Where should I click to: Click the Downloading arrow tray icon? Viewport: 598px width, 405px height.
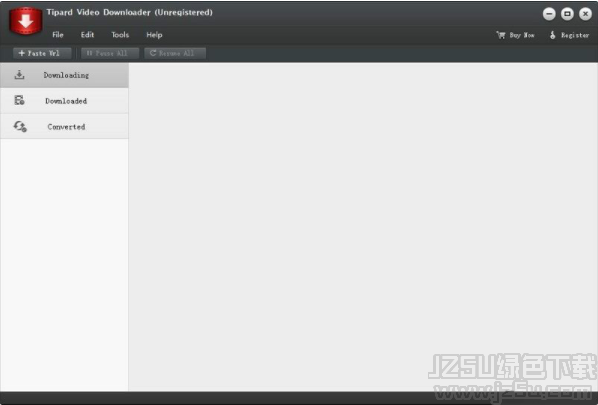(x=19, y=75)
